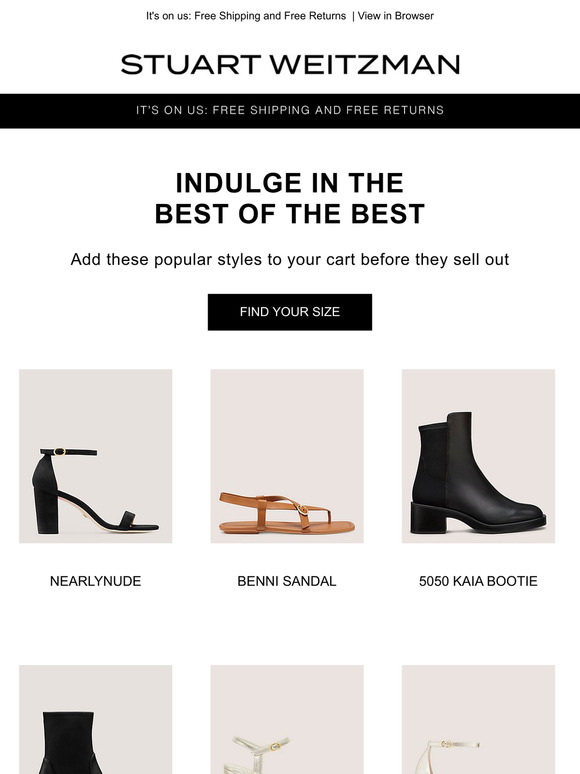Open the black sock boot image
Viewport: 580px width, 774px height.
click(96, 720)
